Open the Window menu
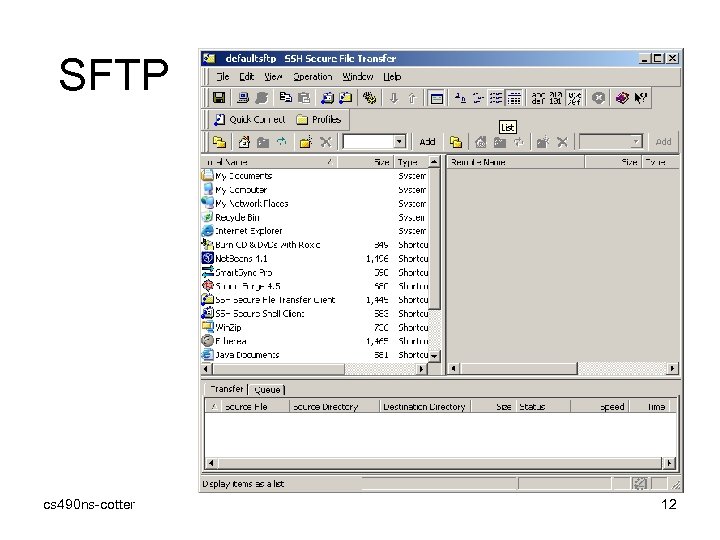Image resolution: width=720 pixels, height=540 pixels. [x=358, y=77]
